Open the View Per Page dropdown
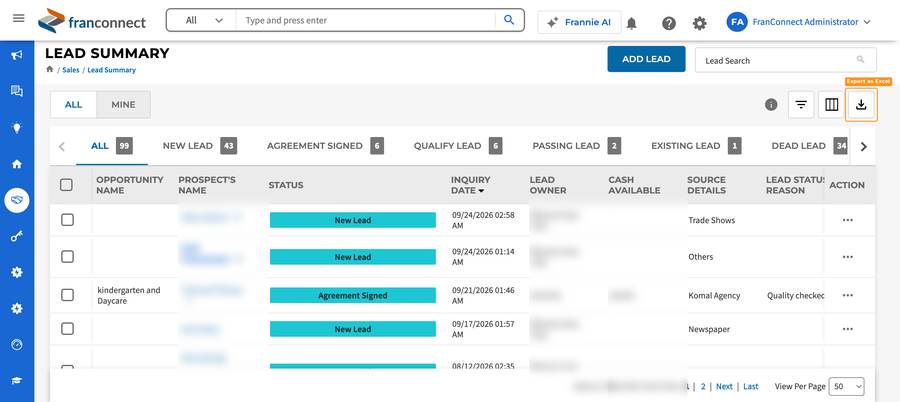This screenshot has width=900, height=402. 847,386
